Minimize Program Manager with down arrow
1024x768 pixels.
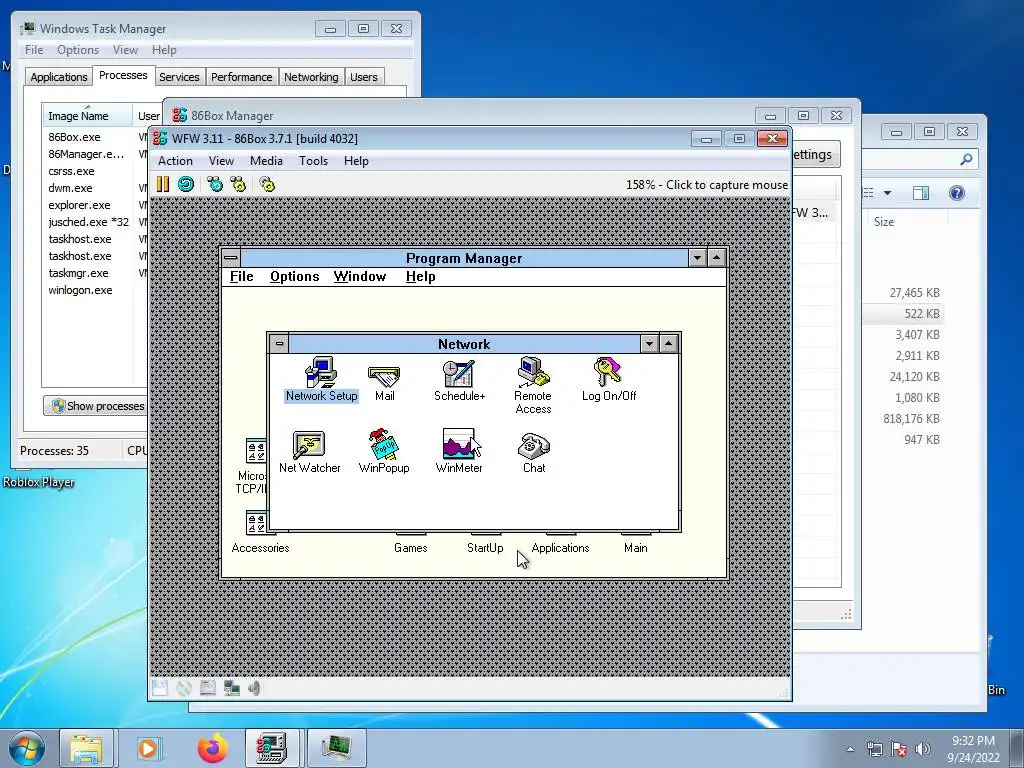[x=697, y=257]
